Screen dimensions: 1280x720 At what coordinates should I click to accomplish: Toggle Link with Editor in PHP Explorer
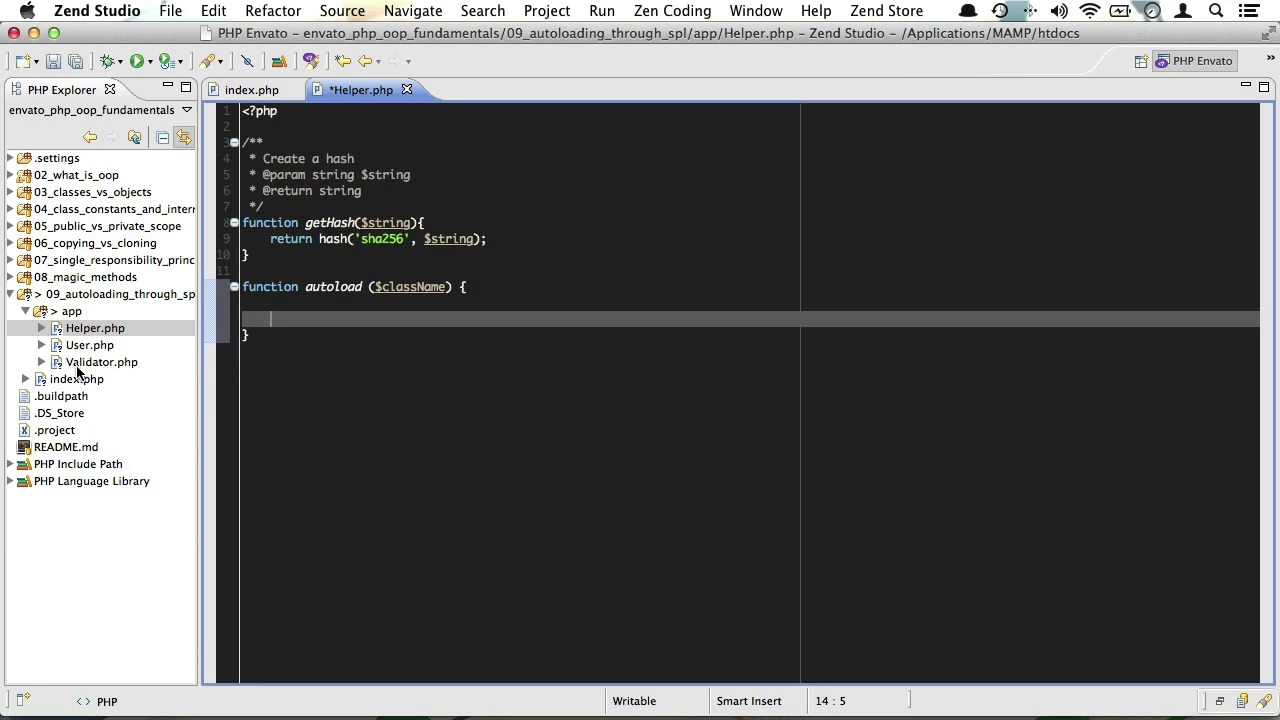pyautogui.click(x=183, y=137)
